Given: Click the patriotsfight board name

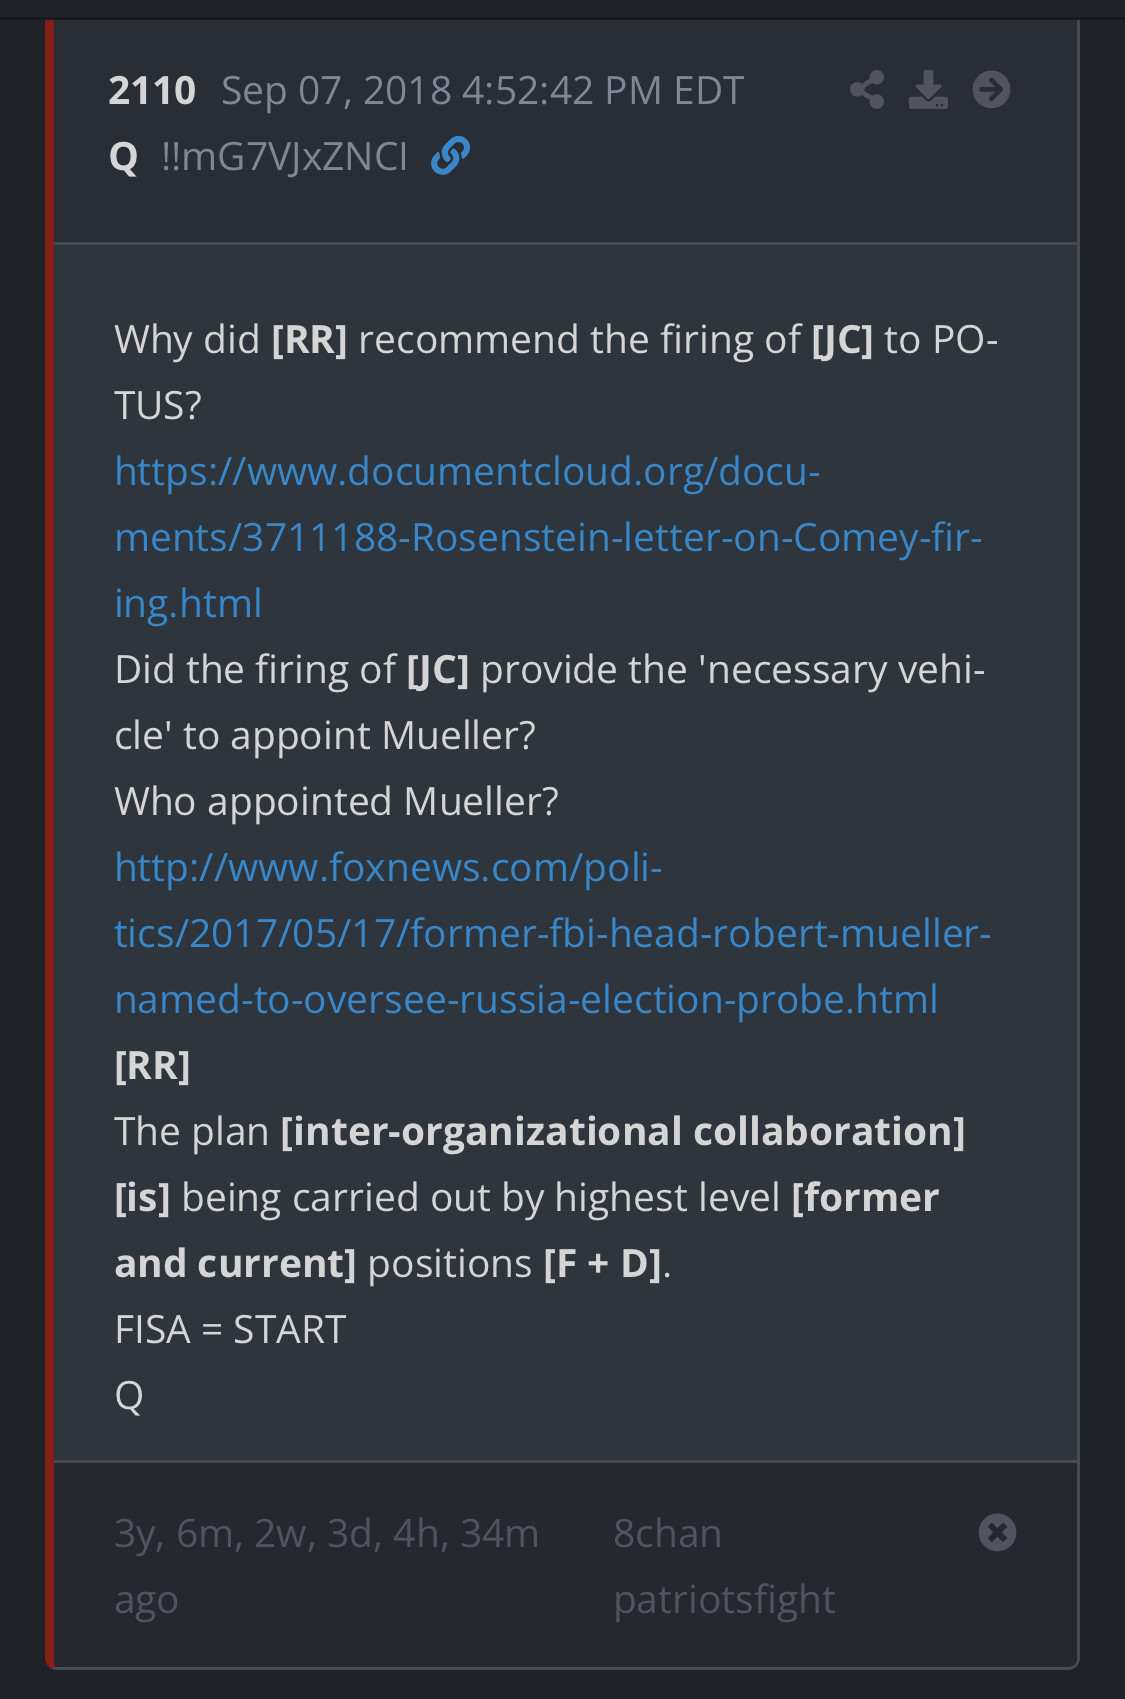Looking at the screenshot, I should [724, 1599].
